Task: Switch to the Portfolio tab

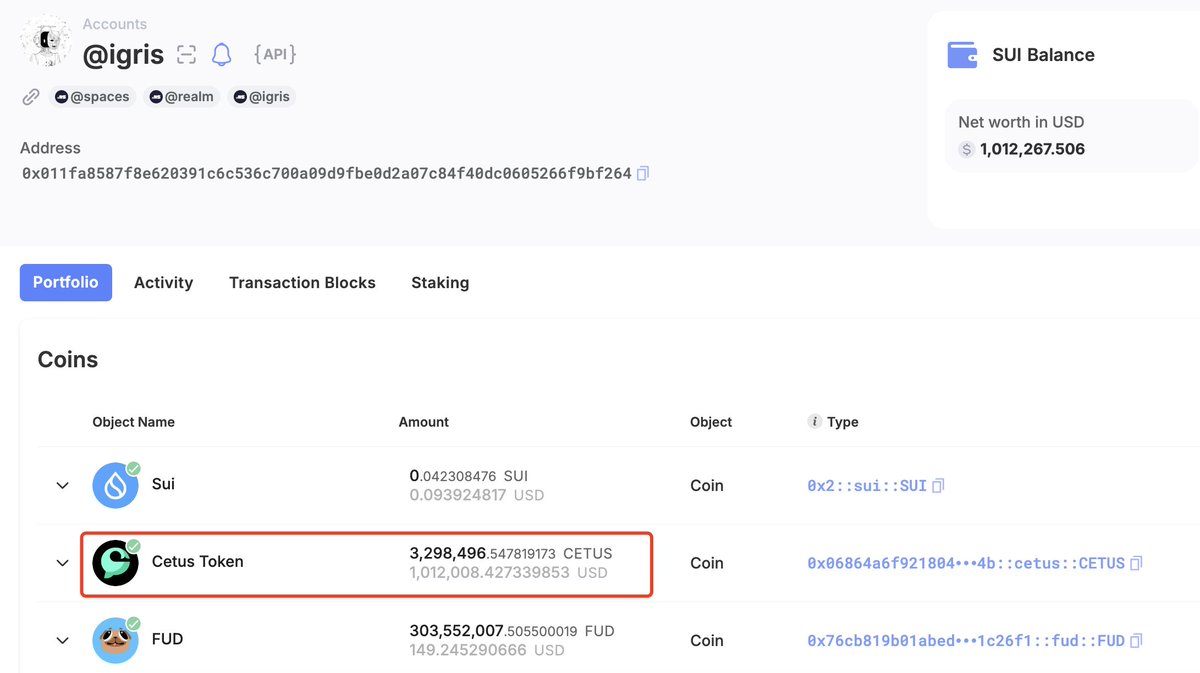Action: [66, 283]
